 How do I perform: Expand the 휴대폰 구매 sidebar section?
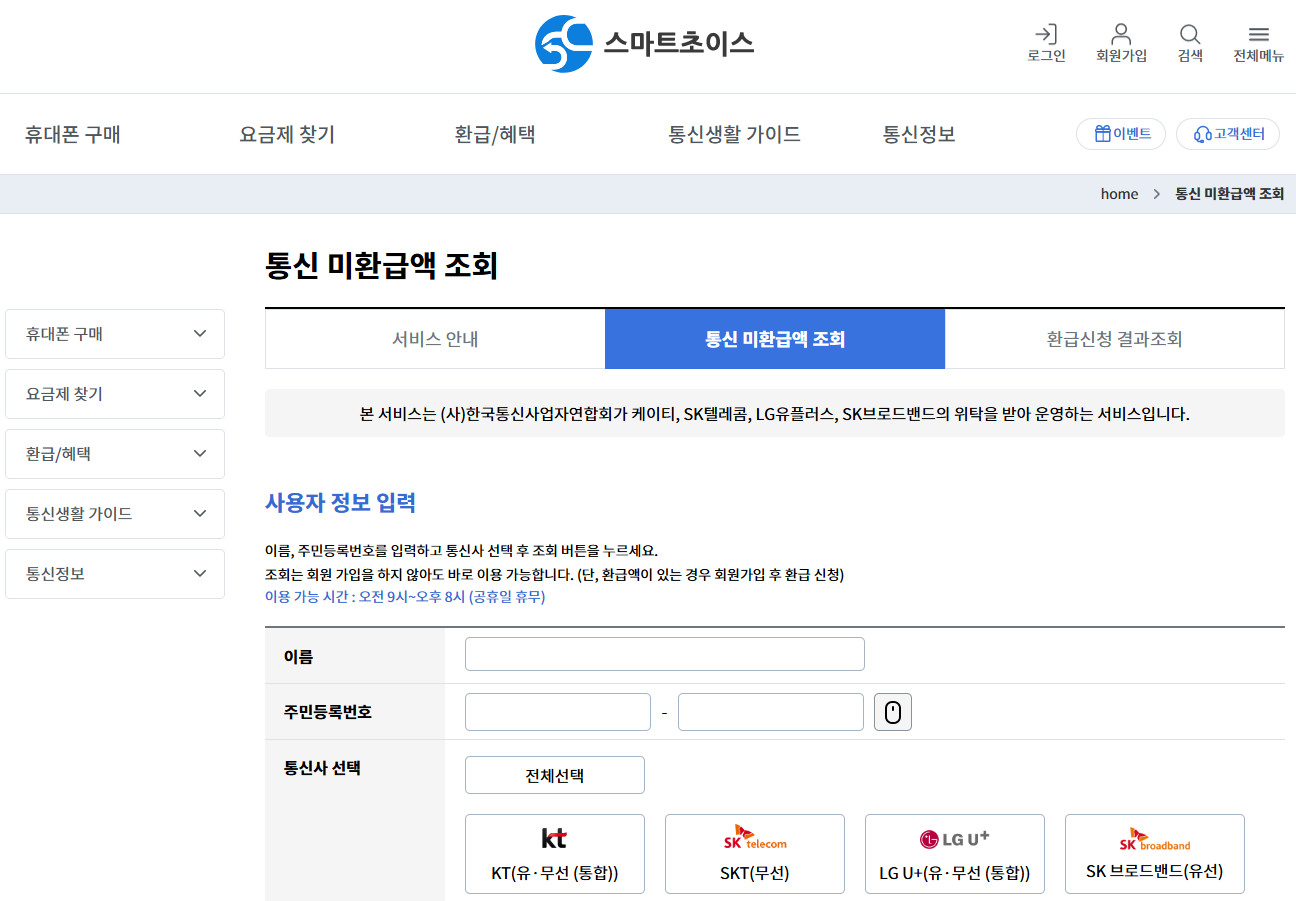tap(114, 333)
